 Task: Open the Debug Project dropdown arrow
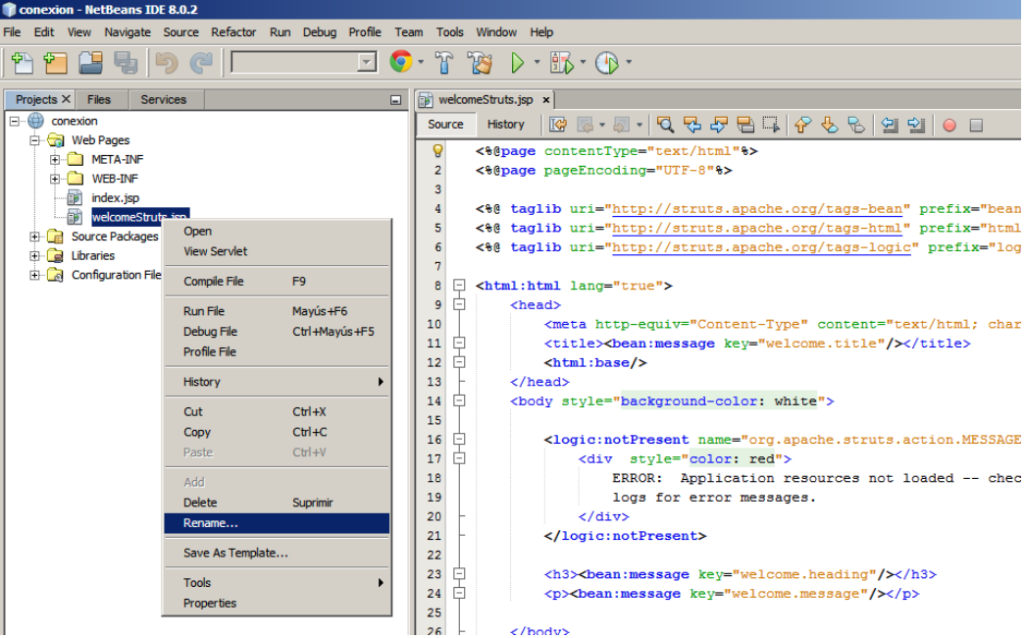pos(583,63)
